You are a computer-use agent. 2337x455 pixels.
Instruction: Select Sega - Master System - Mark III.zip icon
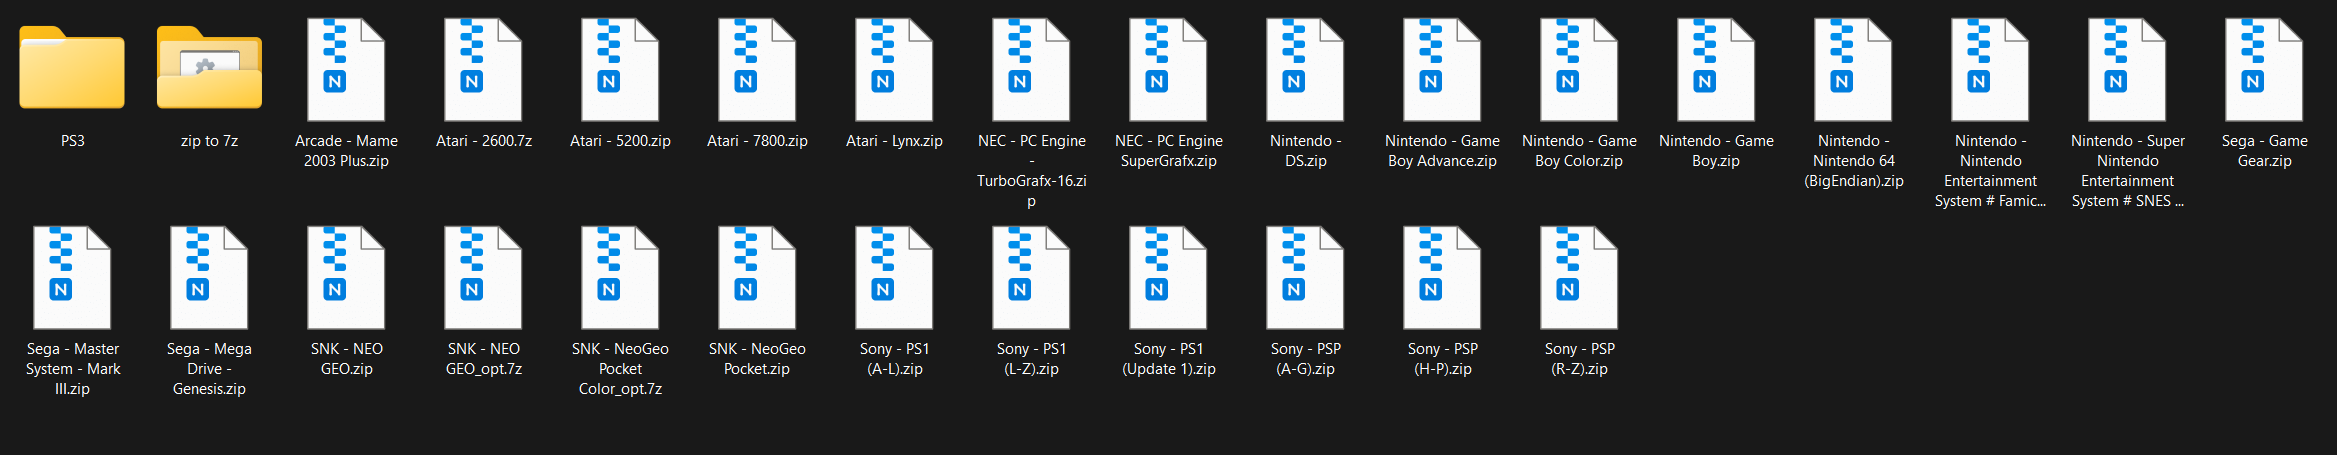click(72, 277)
